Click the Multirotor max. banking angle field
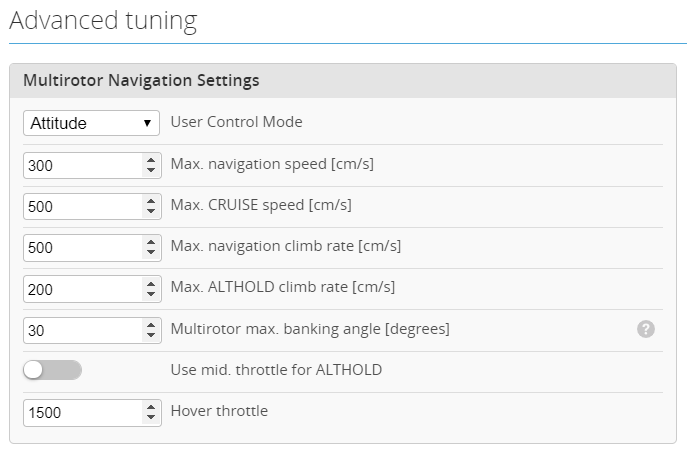This screenshot has width=687, height=451. [82, 330]
